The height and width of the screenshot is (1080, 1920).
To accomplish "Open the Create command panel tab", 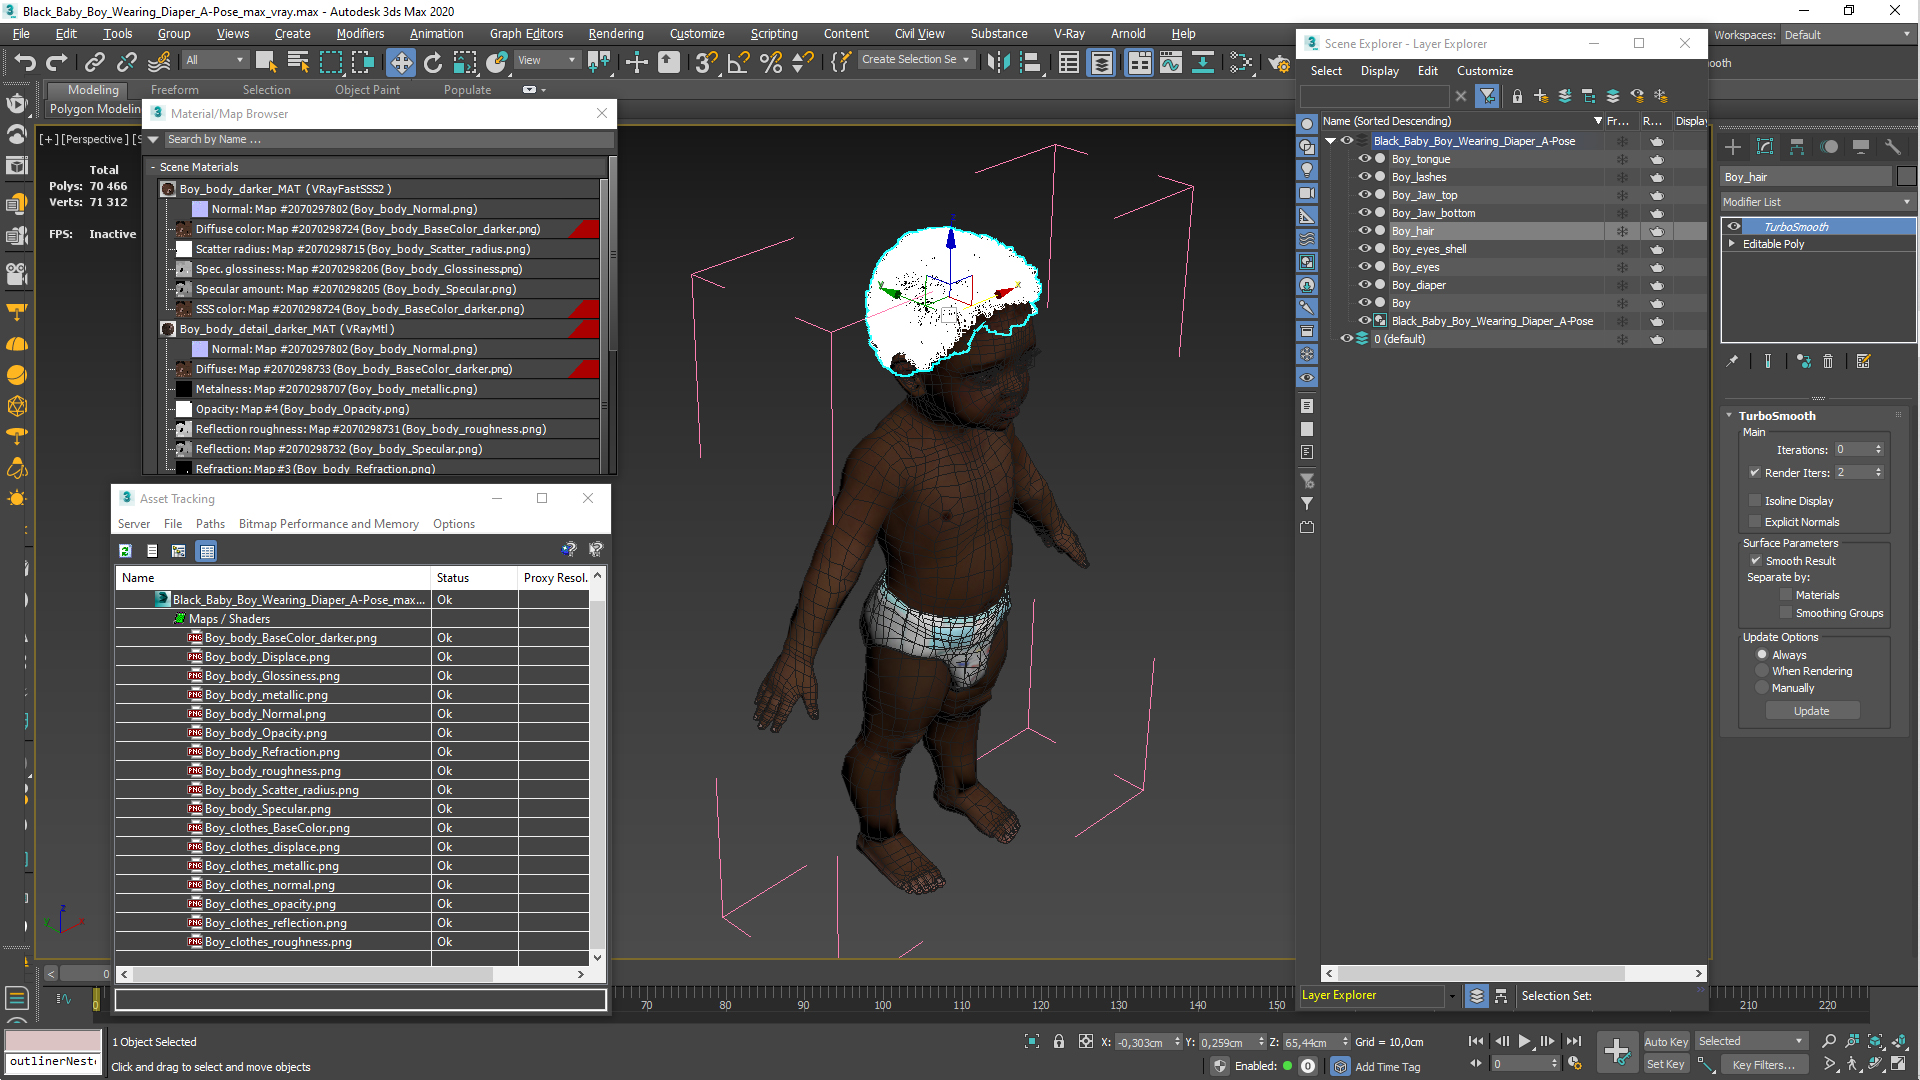I will click(x=1733, y=147).
